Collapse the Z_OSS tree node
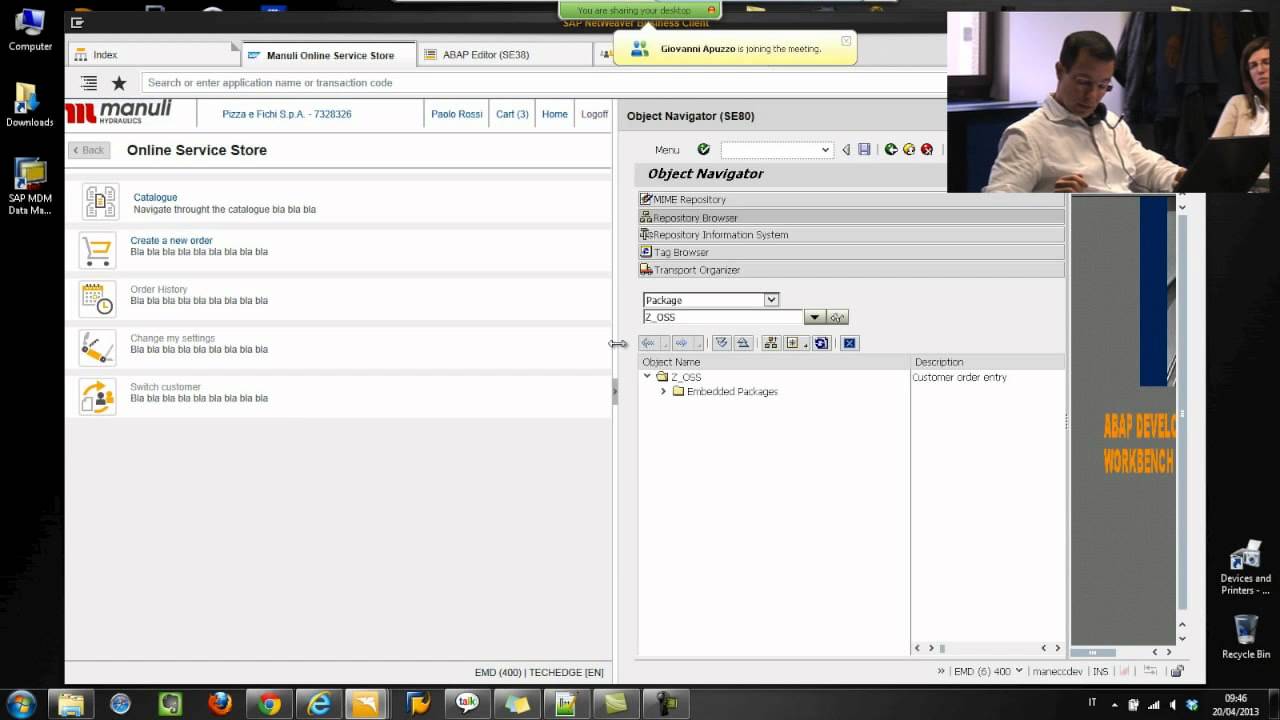This screenshot has width=1280, height=720. [647, 377]
